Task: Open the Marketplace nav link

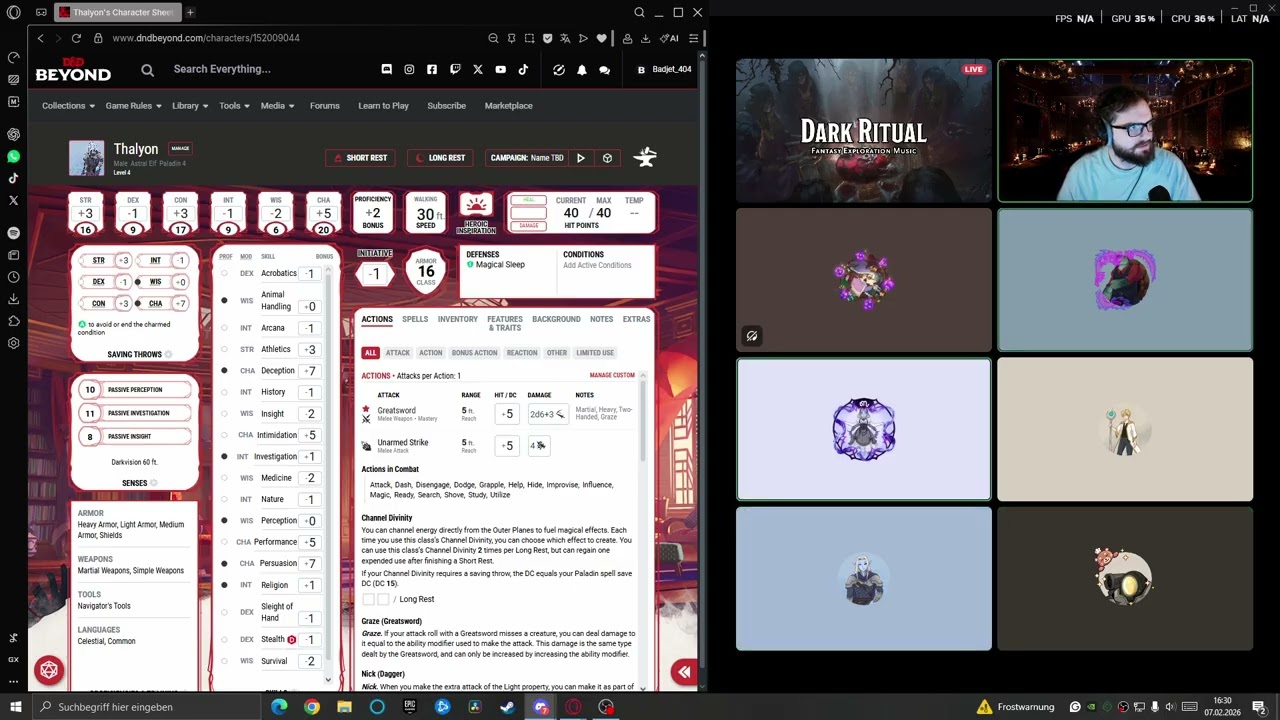Action: (508, 106)
